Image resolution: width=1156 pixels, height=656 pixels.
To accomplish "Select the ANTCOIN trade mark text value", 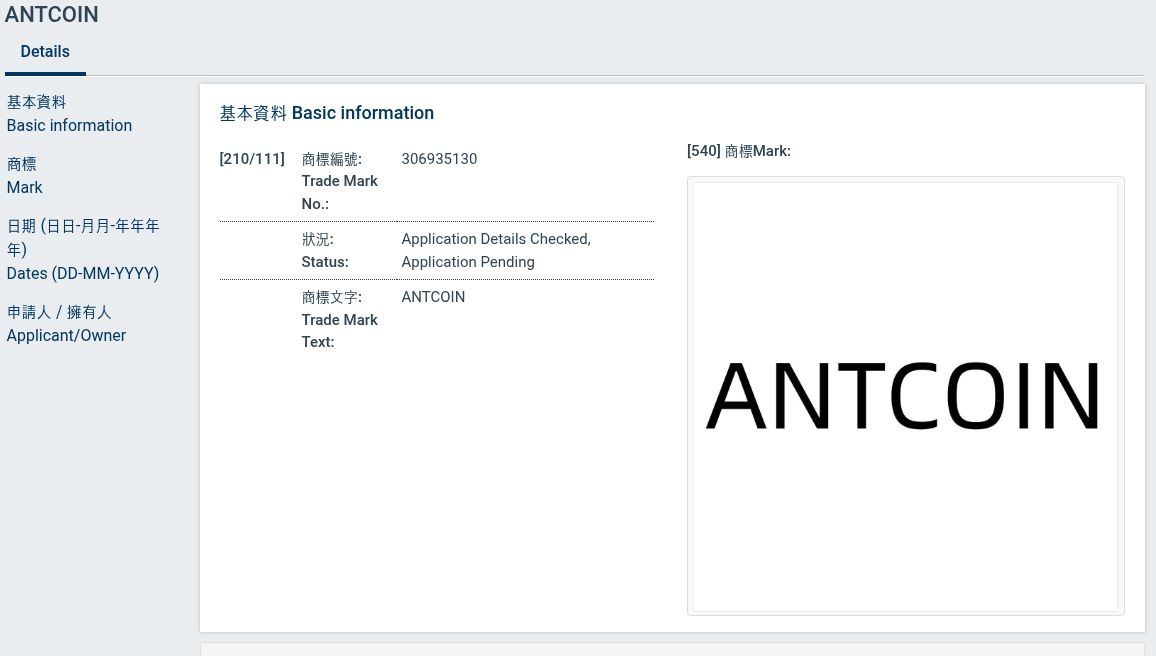I will (x=433, y=297).
